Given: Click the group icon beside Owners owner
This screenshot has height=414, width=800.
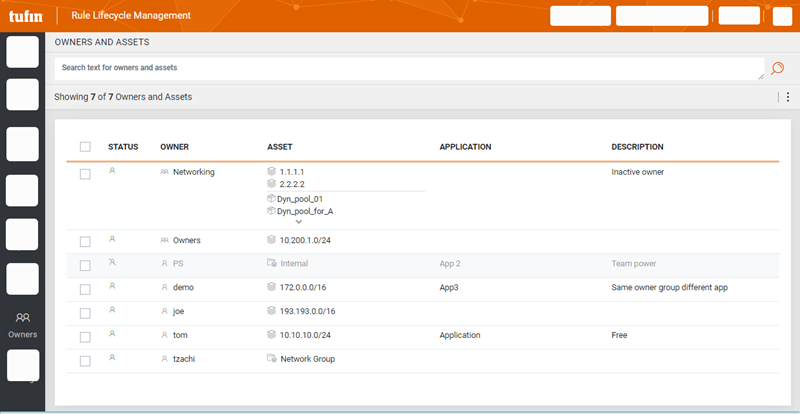Looking at the screenshot, I should coord(164,240).
